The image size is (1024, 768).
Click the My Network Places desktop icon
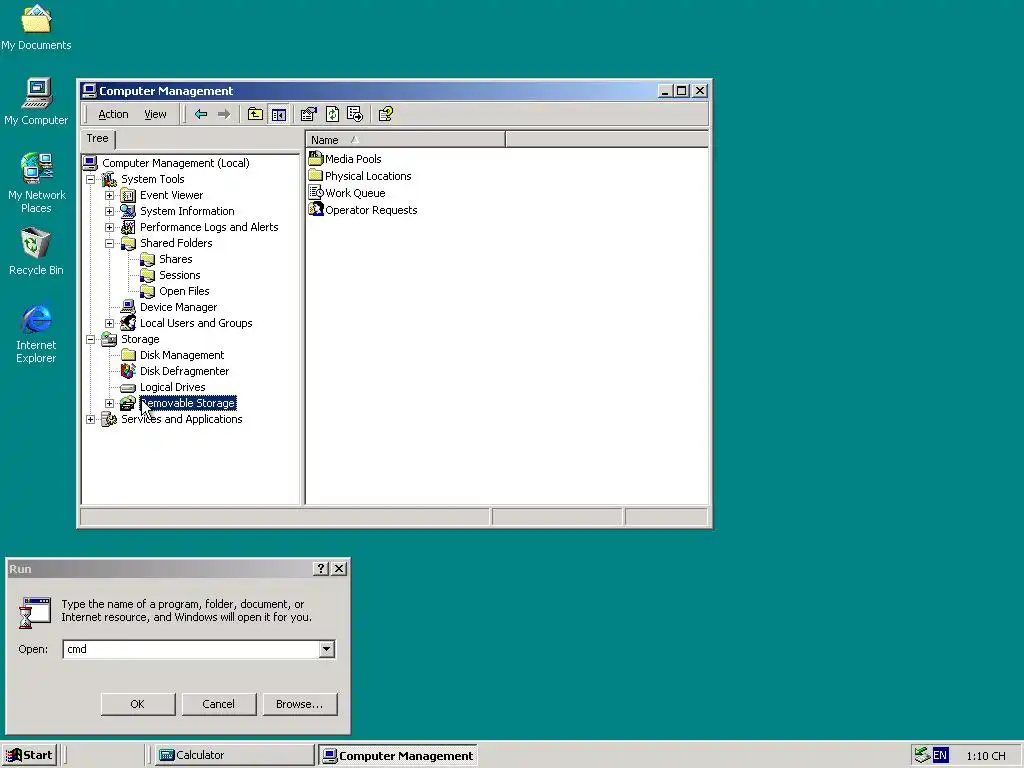click(37, 168)
